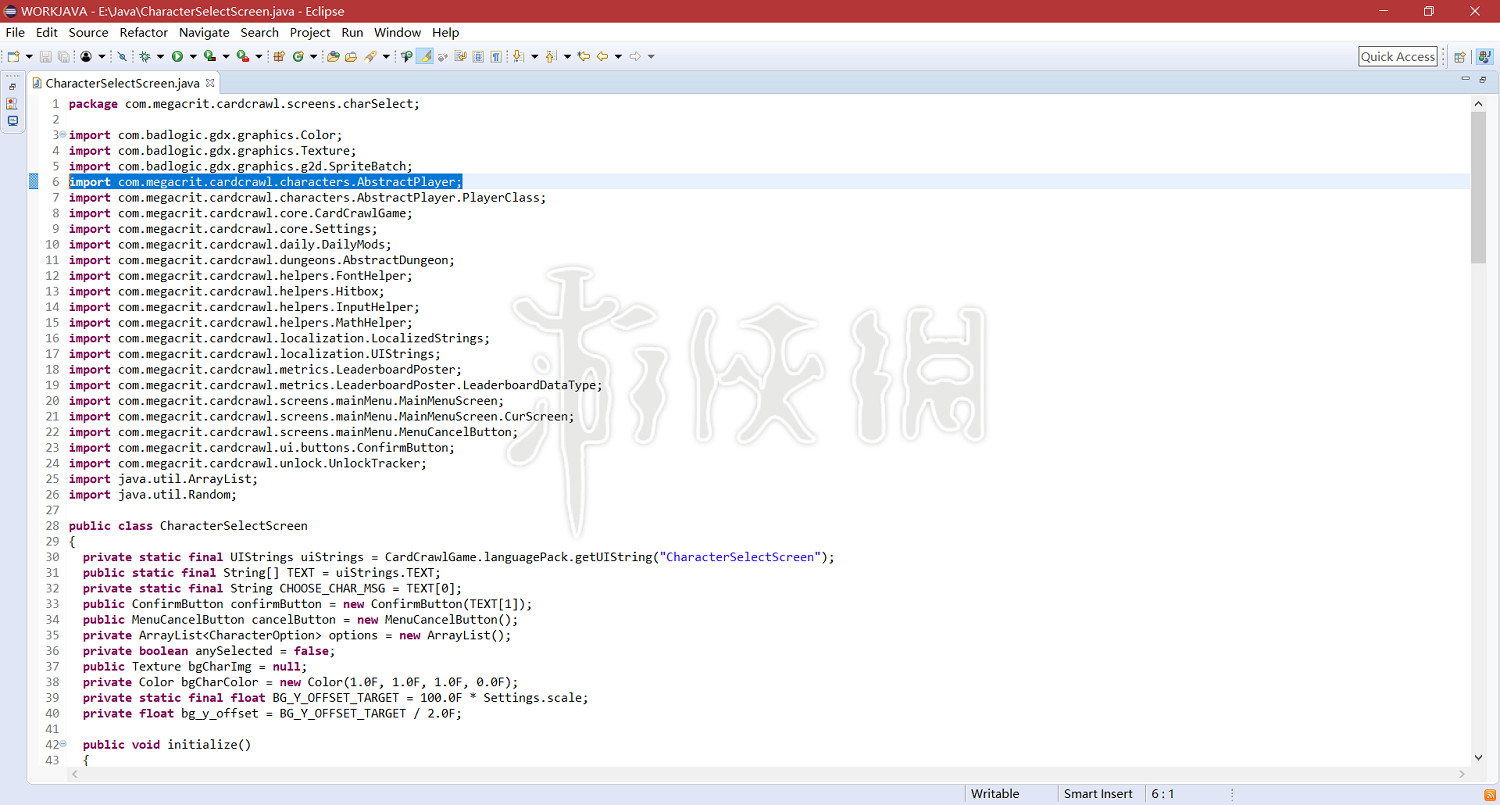Expand the New file dropdown arrow
The width and height of the screenshot is (1500, 805).
[29, 57]
